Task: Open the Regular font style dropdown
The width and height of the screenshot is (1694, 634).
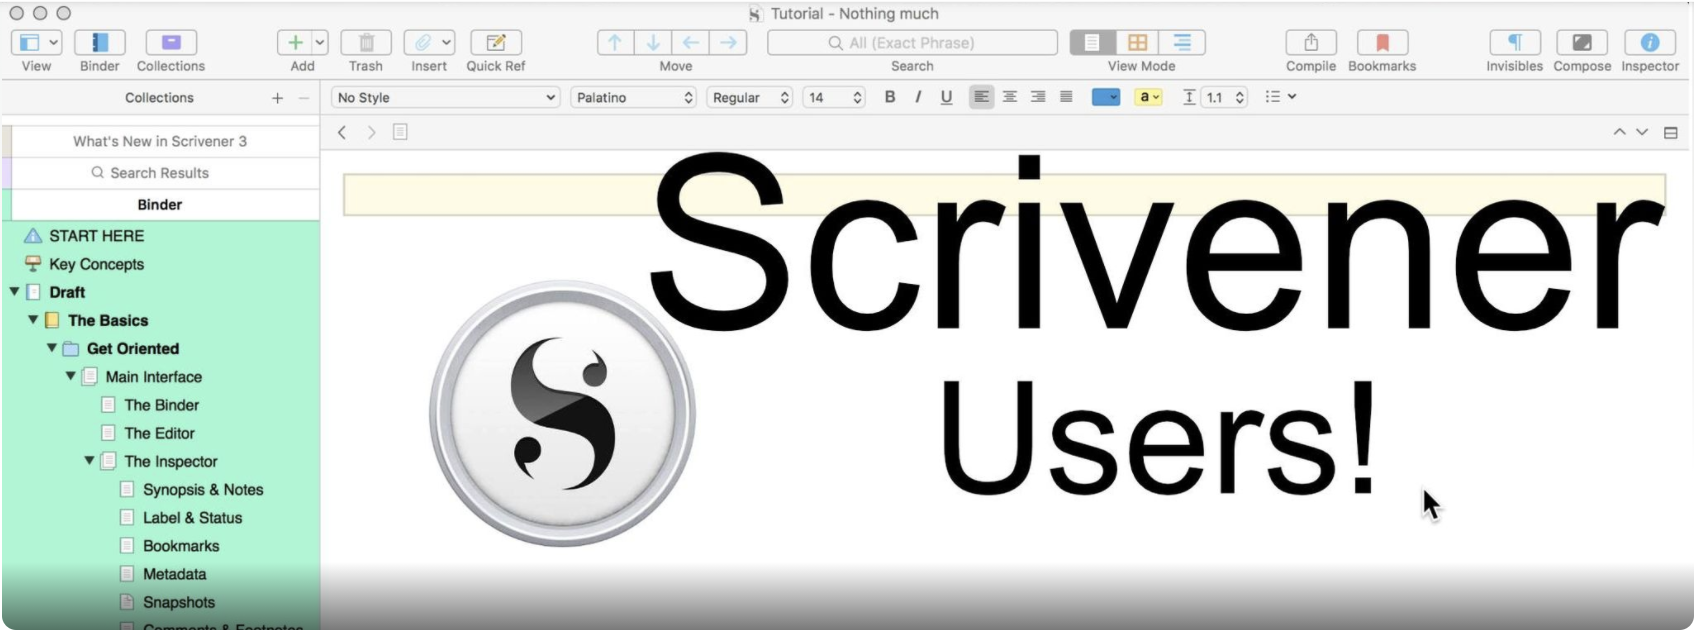Action: [750, 97]
